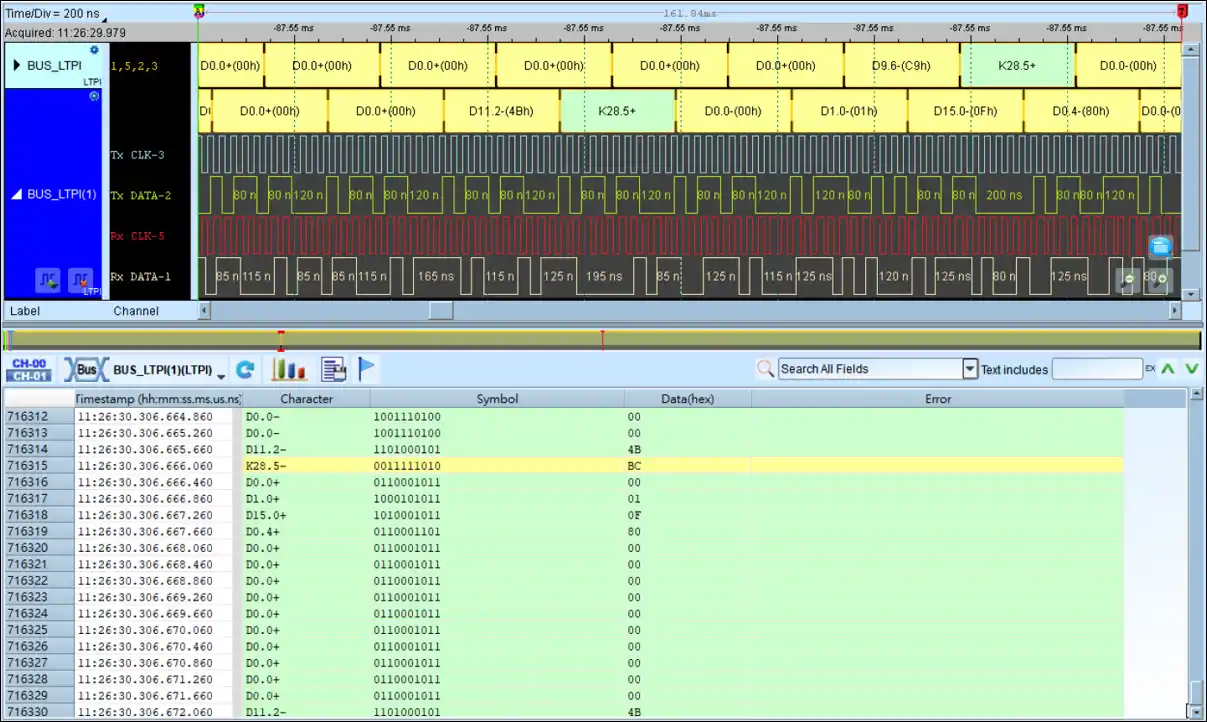Expand the BUS_LTPI bus group
The width and height of the screenshot is (1207, 722).
pyautogui.click(x=16, y=66)
